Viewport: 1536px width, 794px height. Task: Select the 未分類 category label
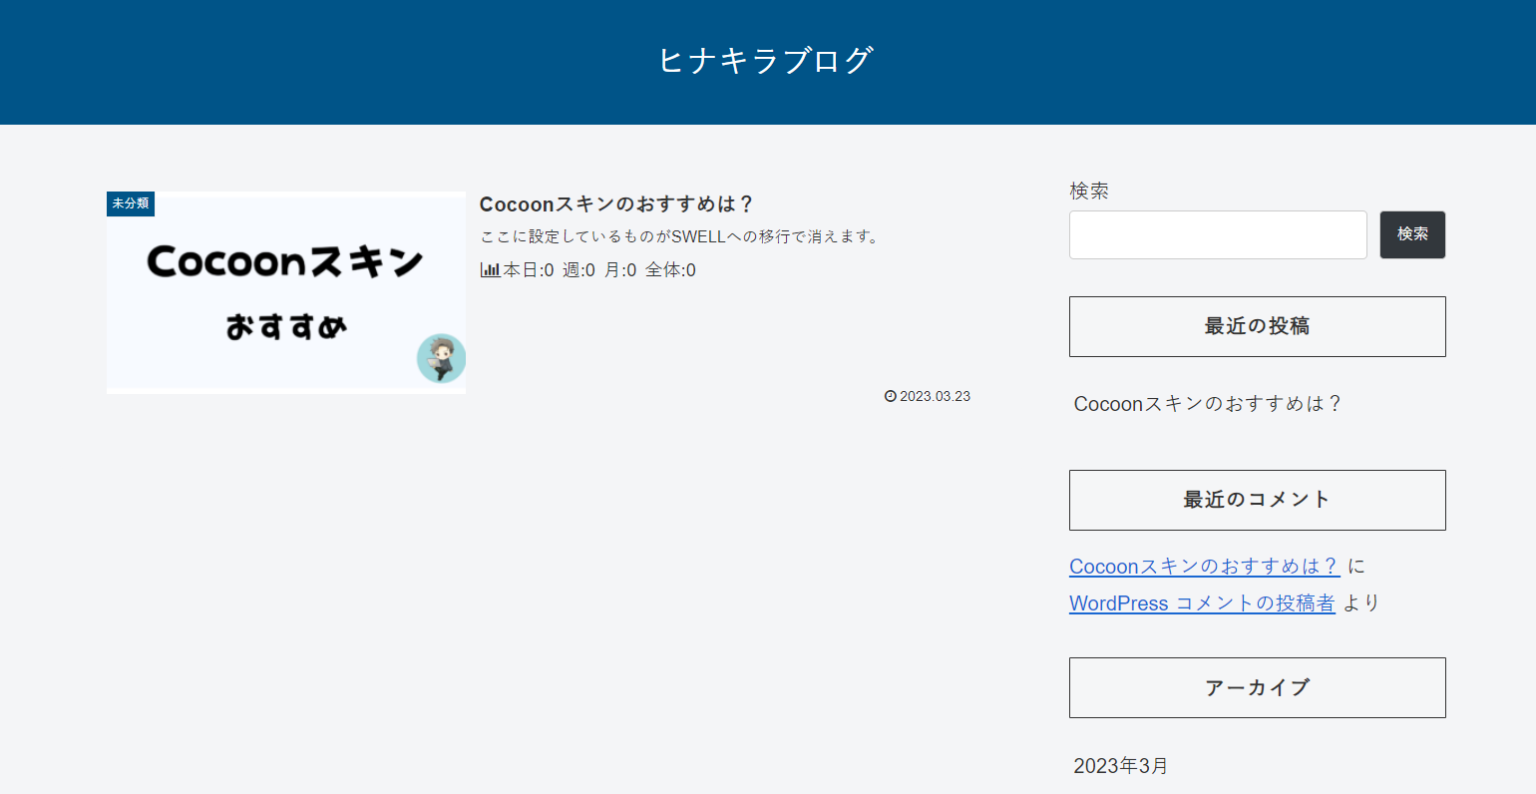130,204
